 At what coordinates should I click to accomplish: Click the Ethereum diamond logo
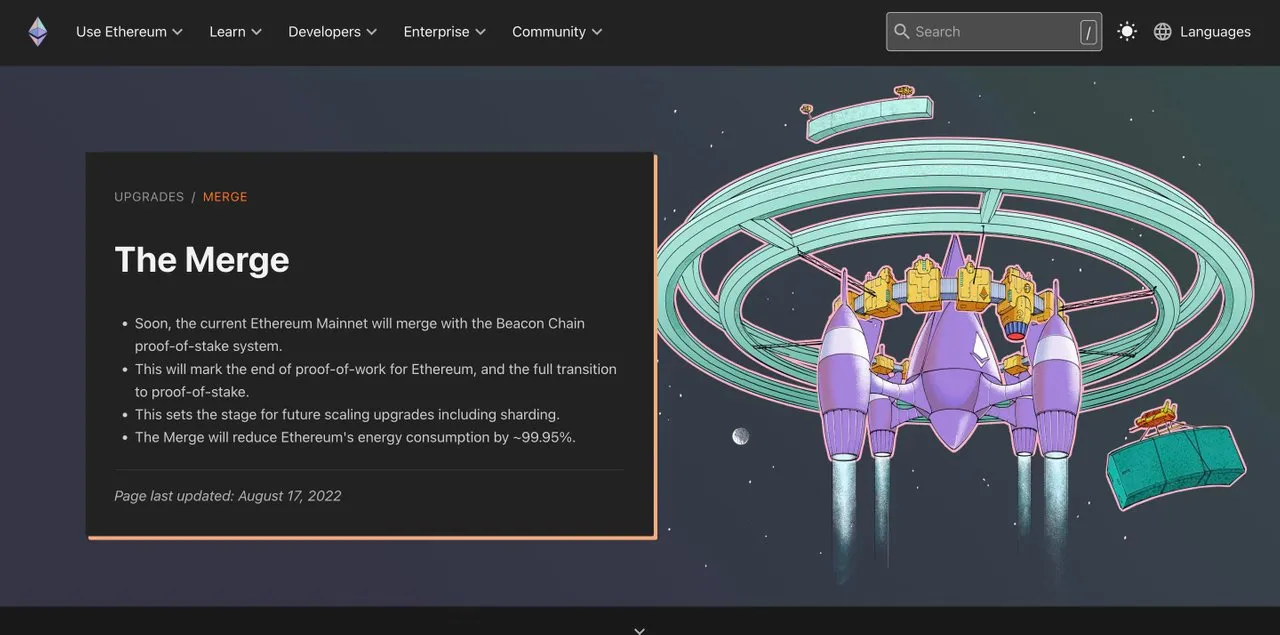38,32
